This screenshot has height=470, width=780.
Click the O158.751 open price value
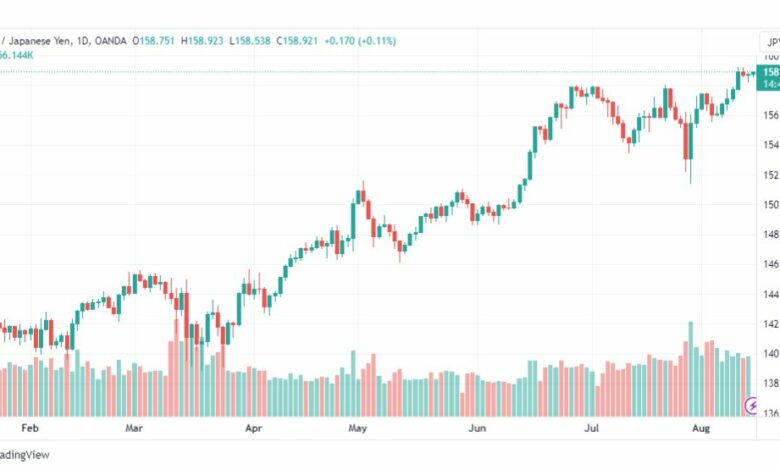(154, 41)
